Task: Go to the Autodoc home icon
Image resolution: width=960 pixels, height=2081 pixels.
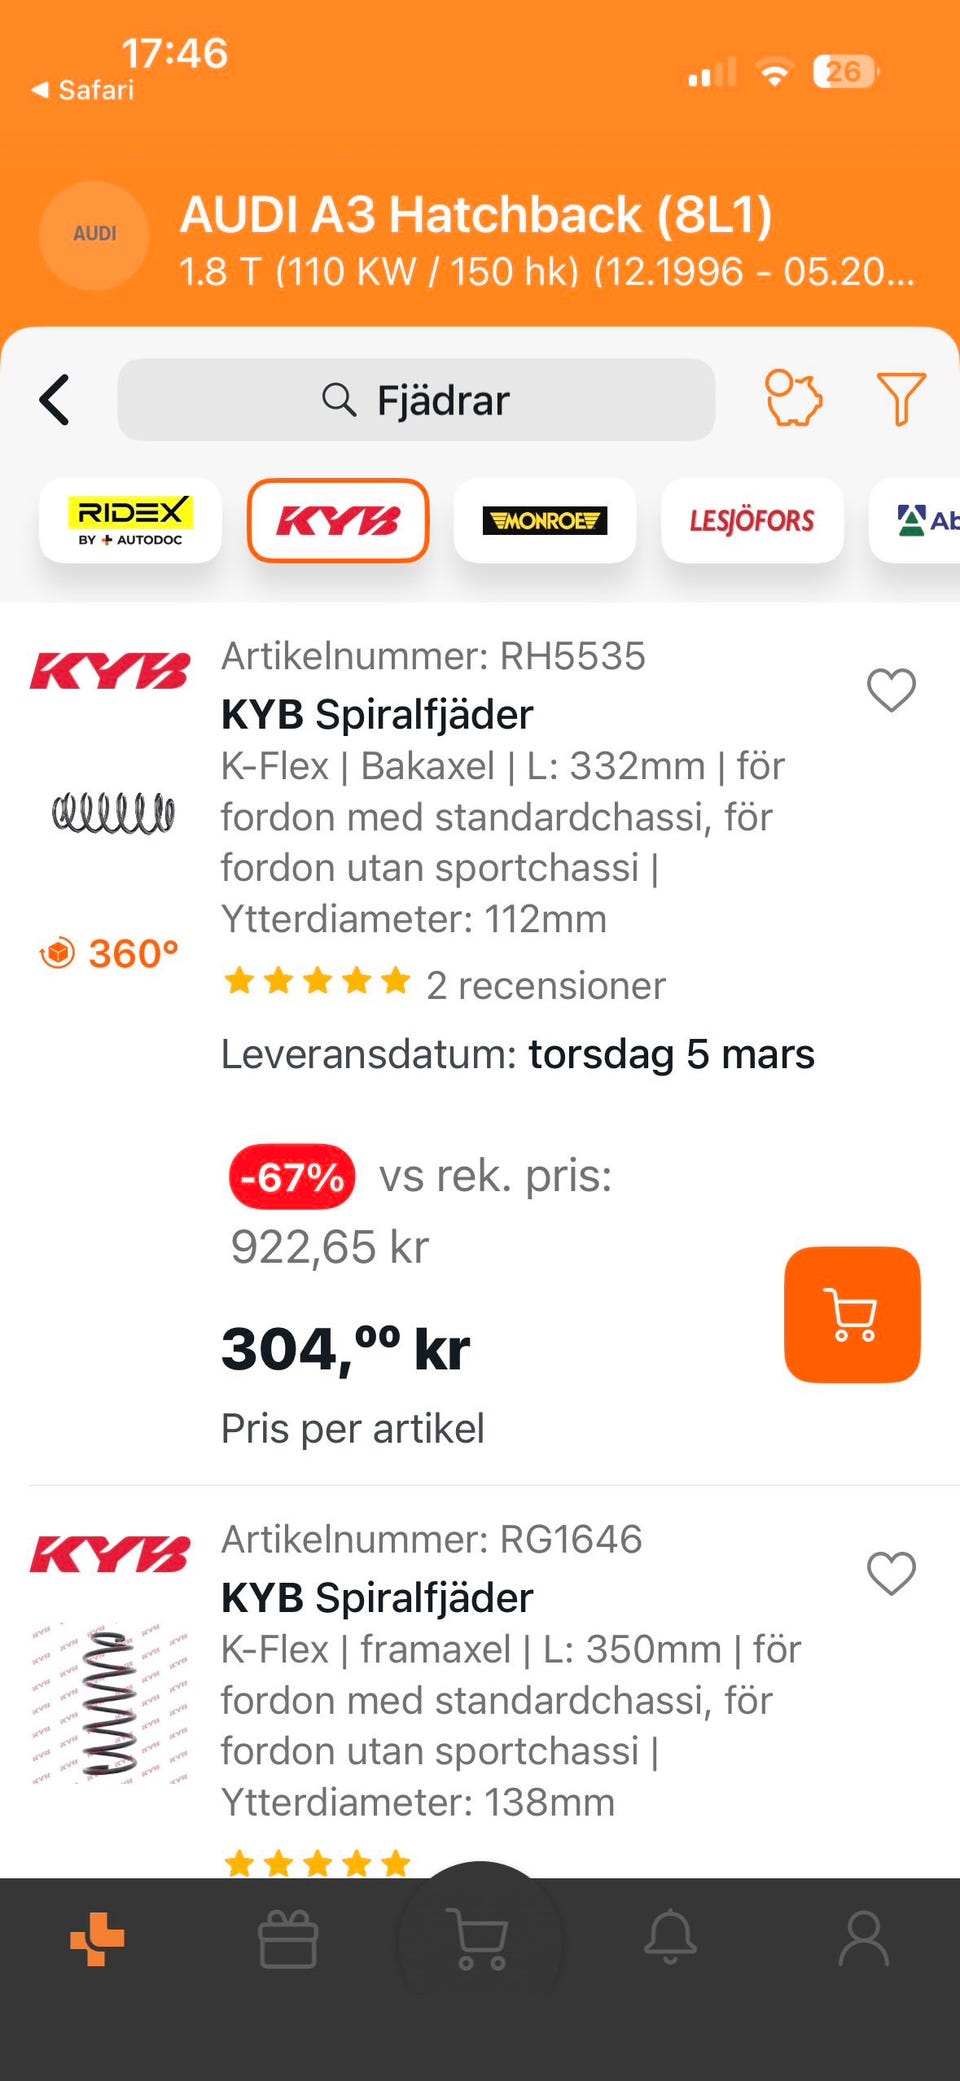Action: pyautogui.click(x=97, y=1939)
